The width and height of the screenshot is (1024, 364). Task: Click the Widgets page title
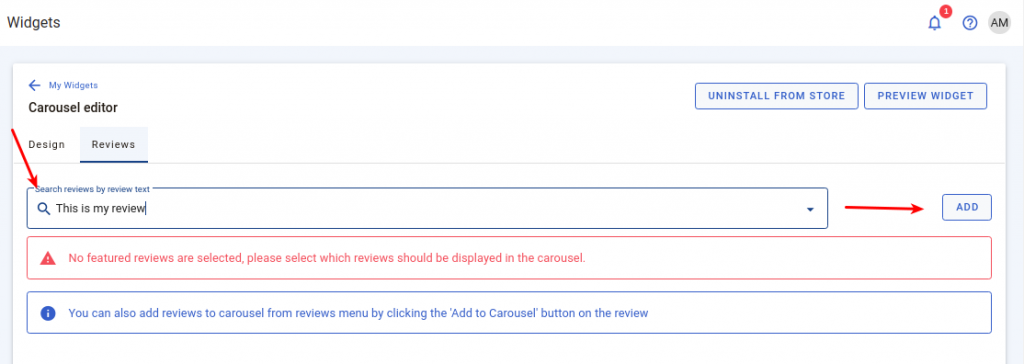pyautogui.click(x=33, y=23)
